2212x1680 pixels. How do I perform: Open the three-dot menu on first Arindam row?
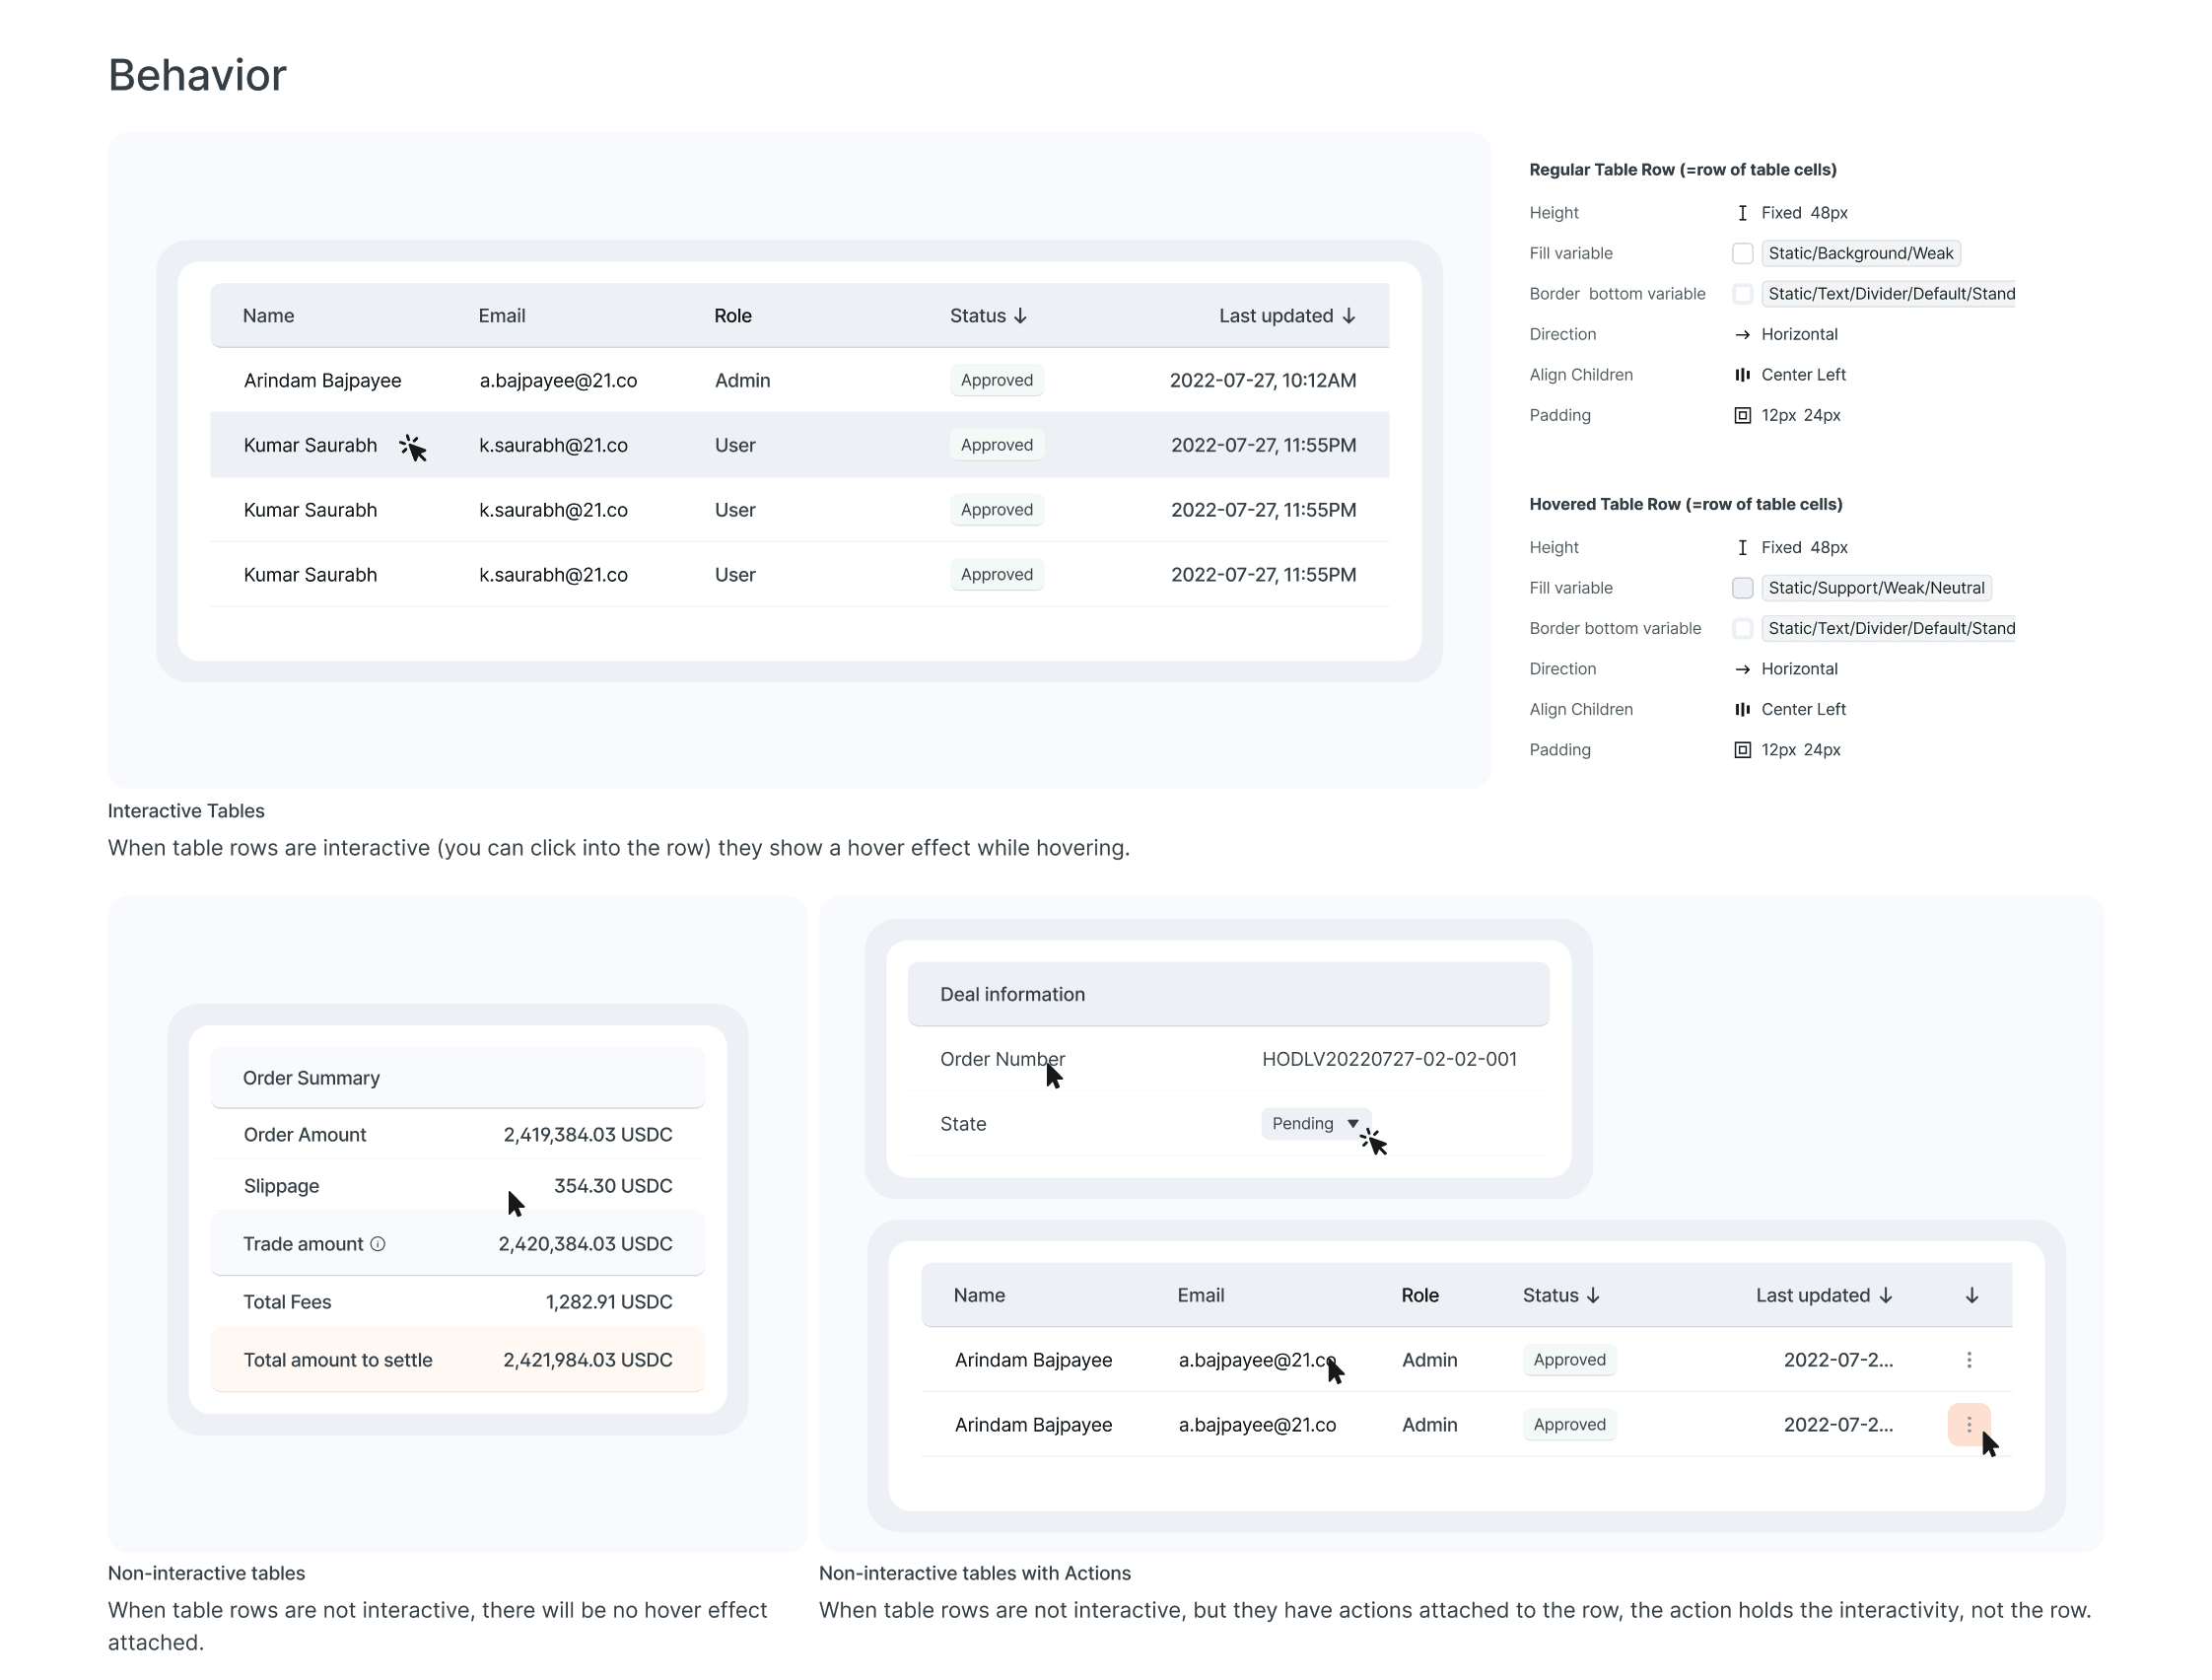[1969, 1360]
